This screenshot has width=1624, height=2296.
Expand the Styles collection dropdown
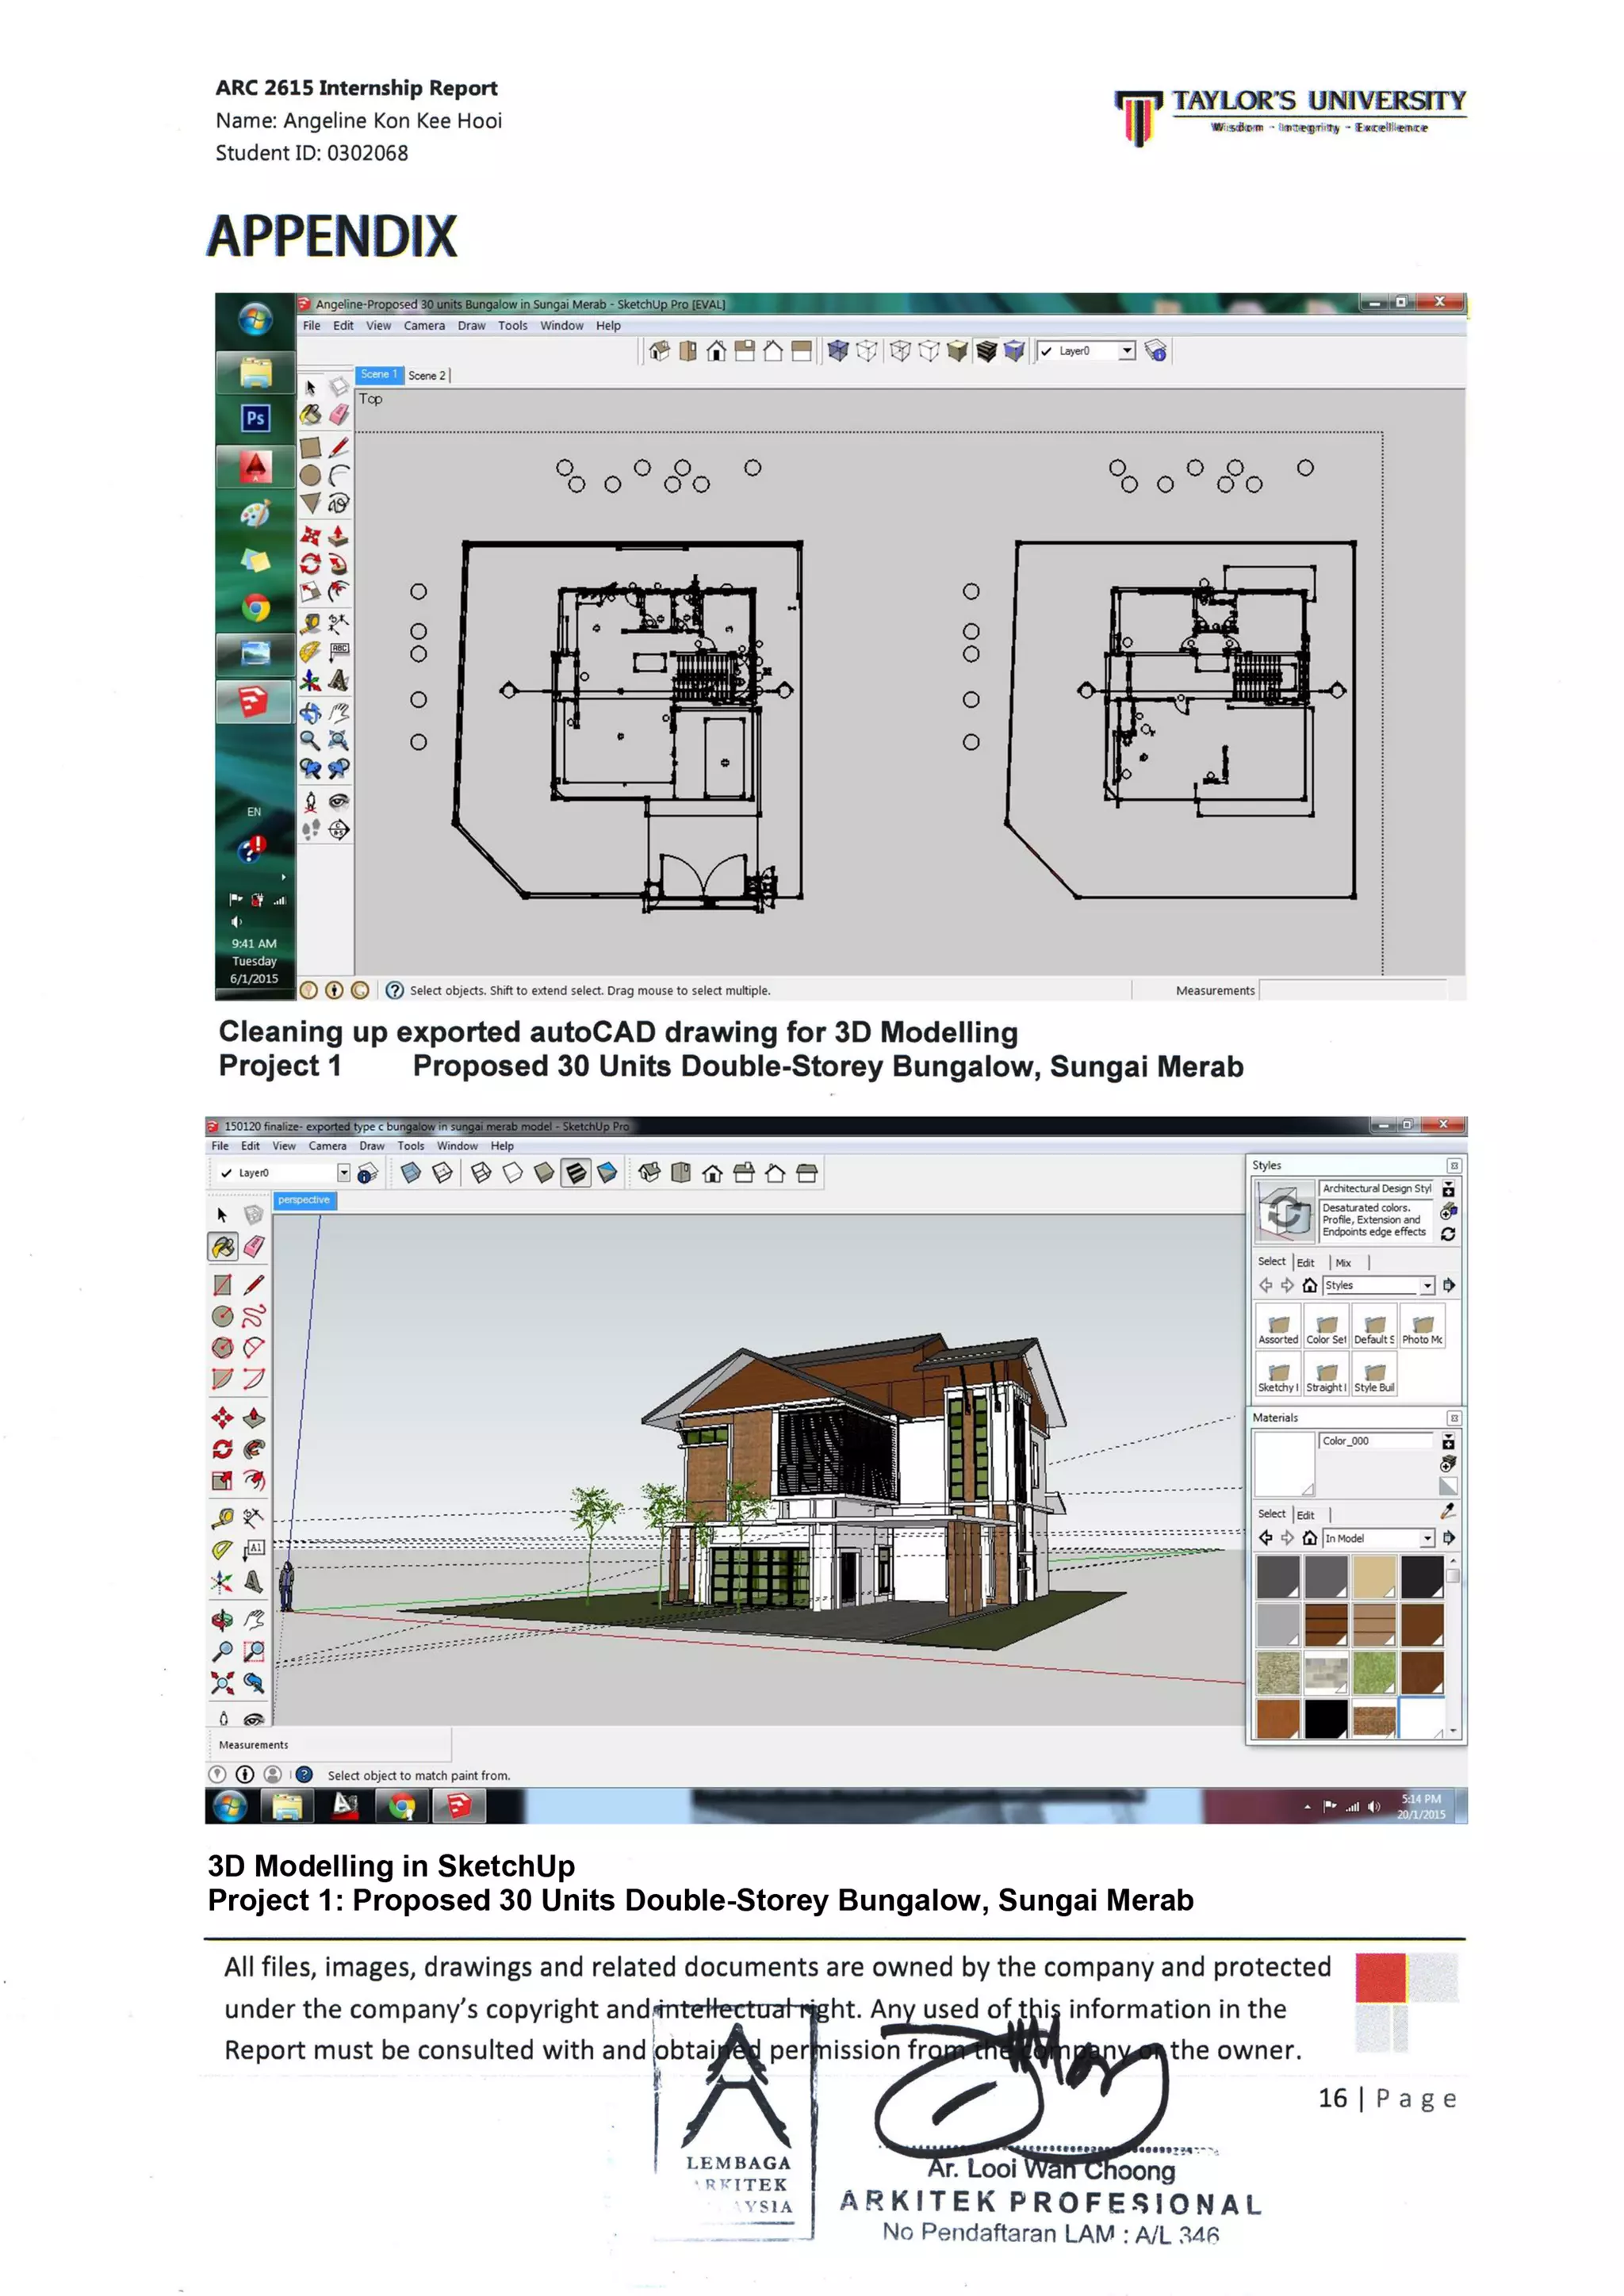[x=1427, y=1286]
